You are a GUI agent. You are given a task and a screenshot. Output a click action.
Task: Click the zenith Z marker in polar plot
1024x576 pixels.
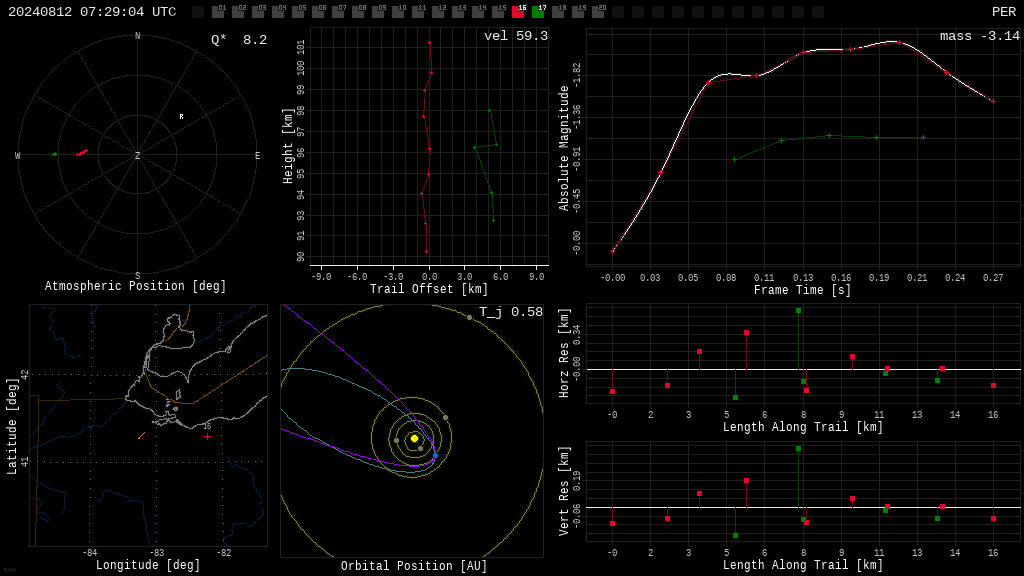point(137,155)
